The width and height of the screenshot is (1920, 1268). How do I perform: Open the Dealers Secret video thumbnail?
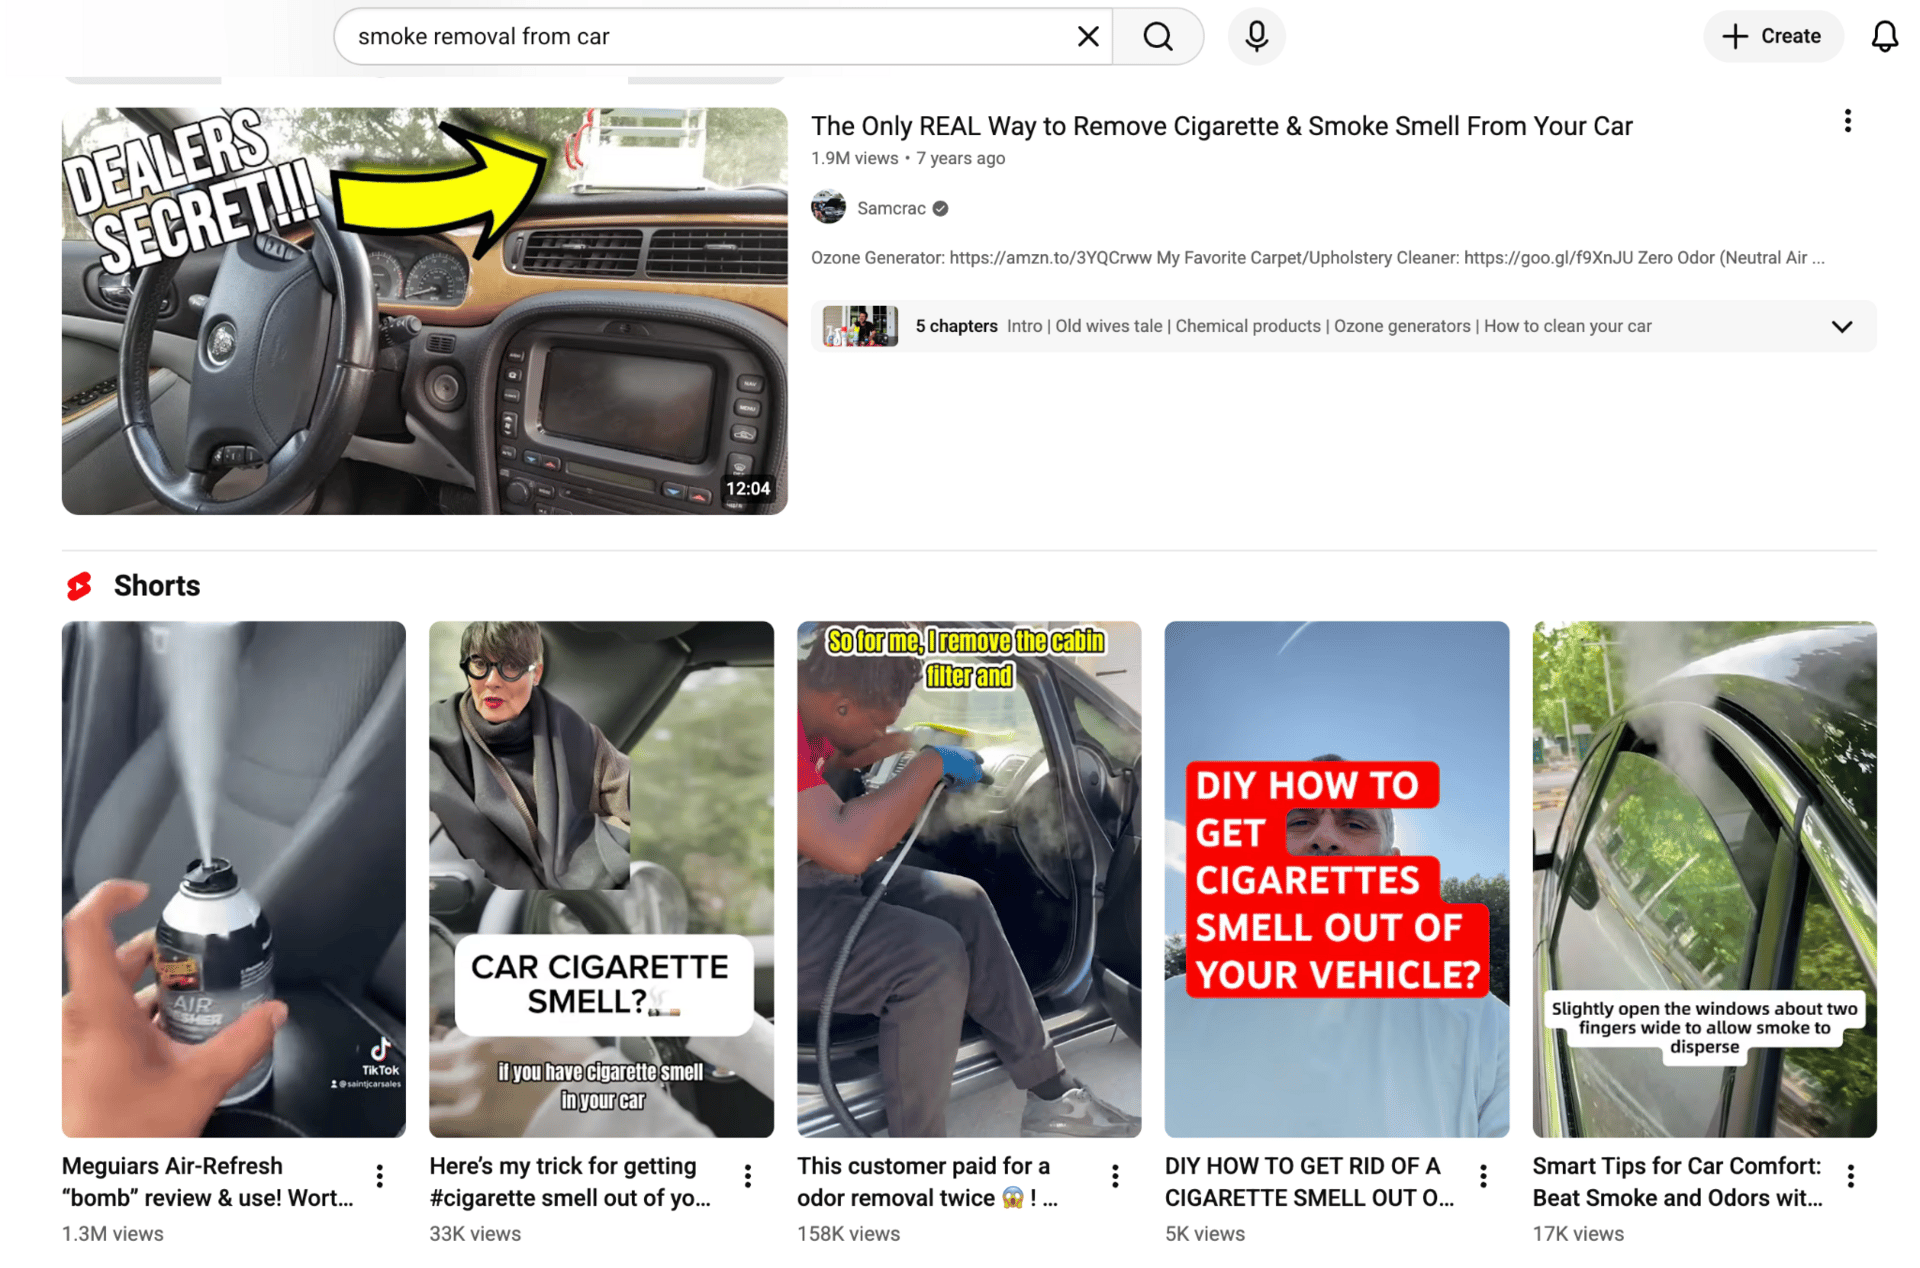tap(424, 311)
